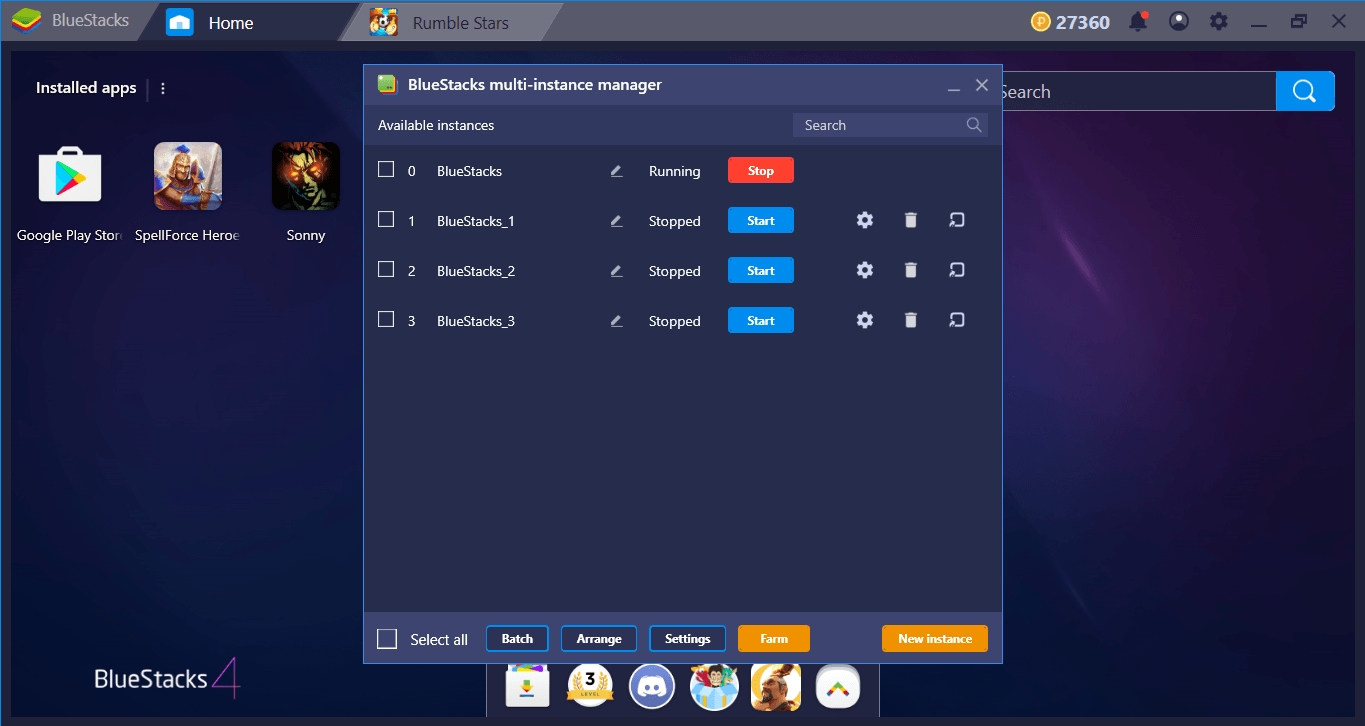Open the download app icon in dock
The image size is (1365, 726).
527,686
